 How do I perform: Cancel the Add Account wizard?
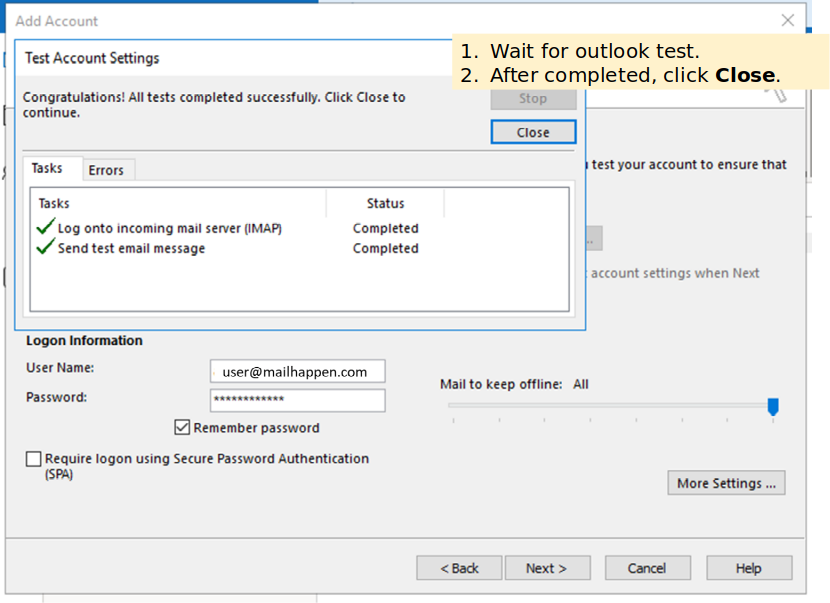click(647, 568)
